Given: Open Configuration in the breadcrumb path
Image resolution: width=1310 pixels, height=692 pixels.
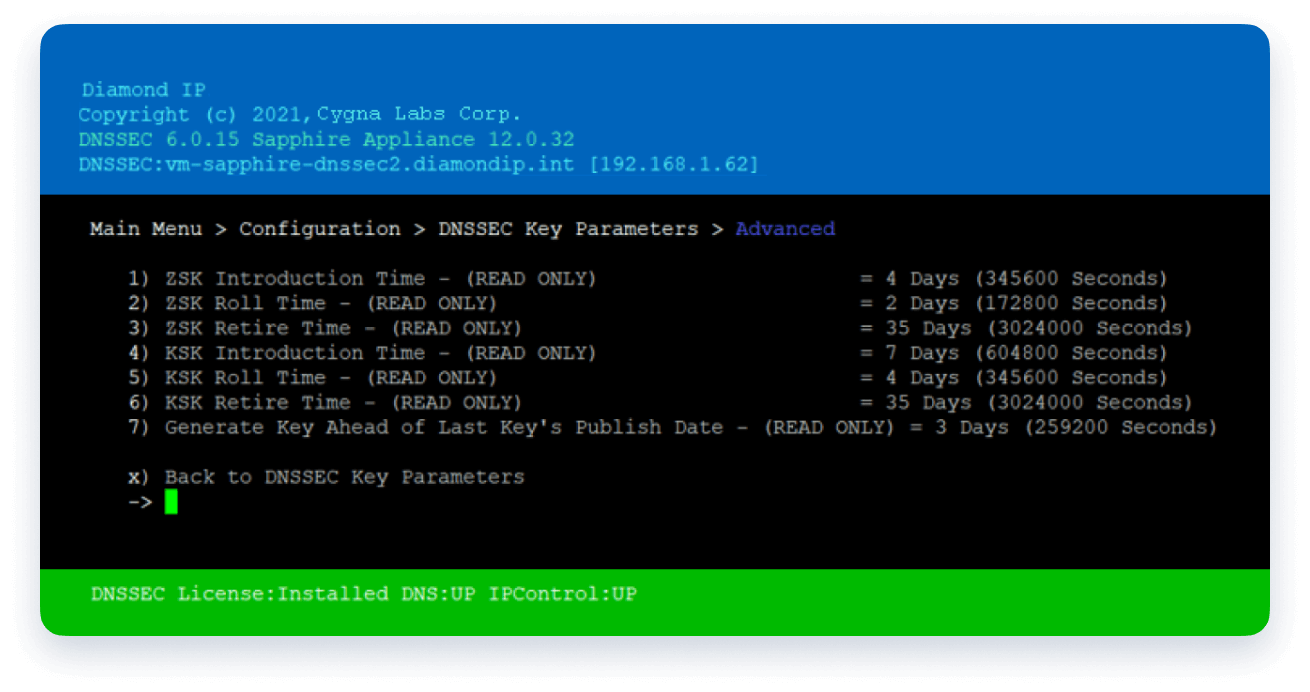Looking at the screenshot, I should point(319,228).
